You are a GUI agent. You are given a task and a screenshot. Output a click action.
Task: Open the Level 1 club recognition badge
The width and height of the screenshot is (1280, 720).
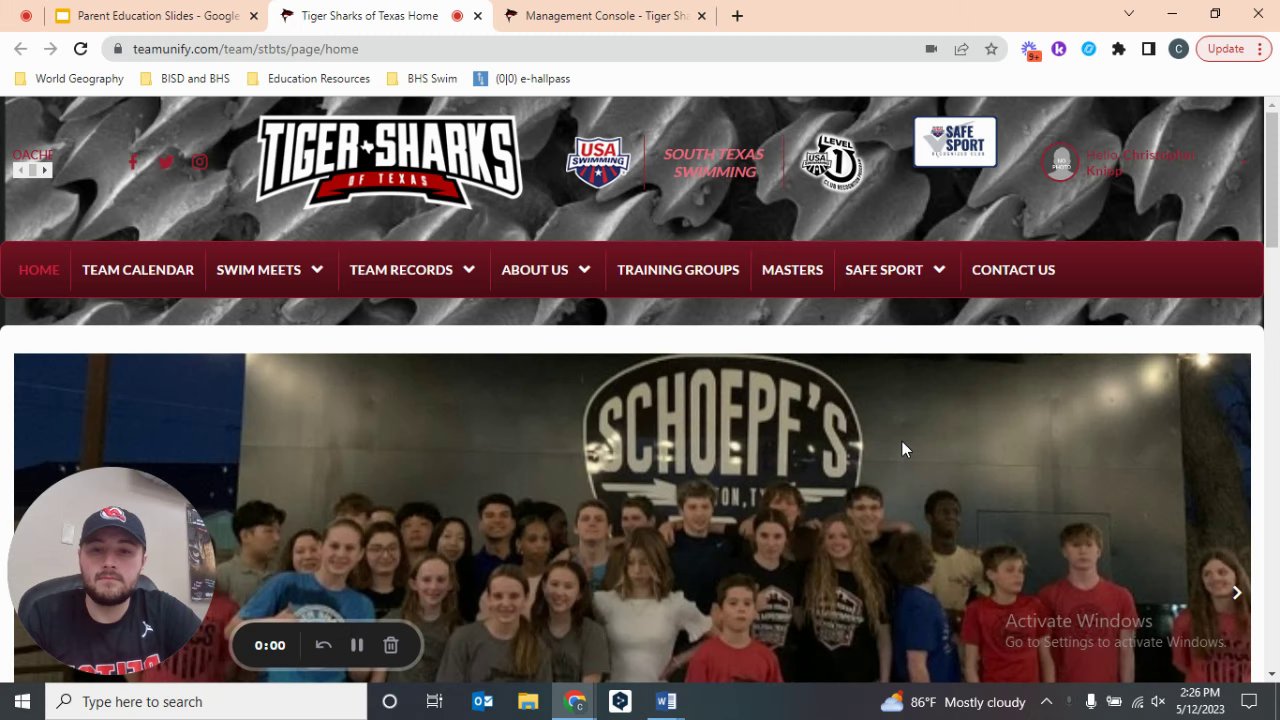832,162
